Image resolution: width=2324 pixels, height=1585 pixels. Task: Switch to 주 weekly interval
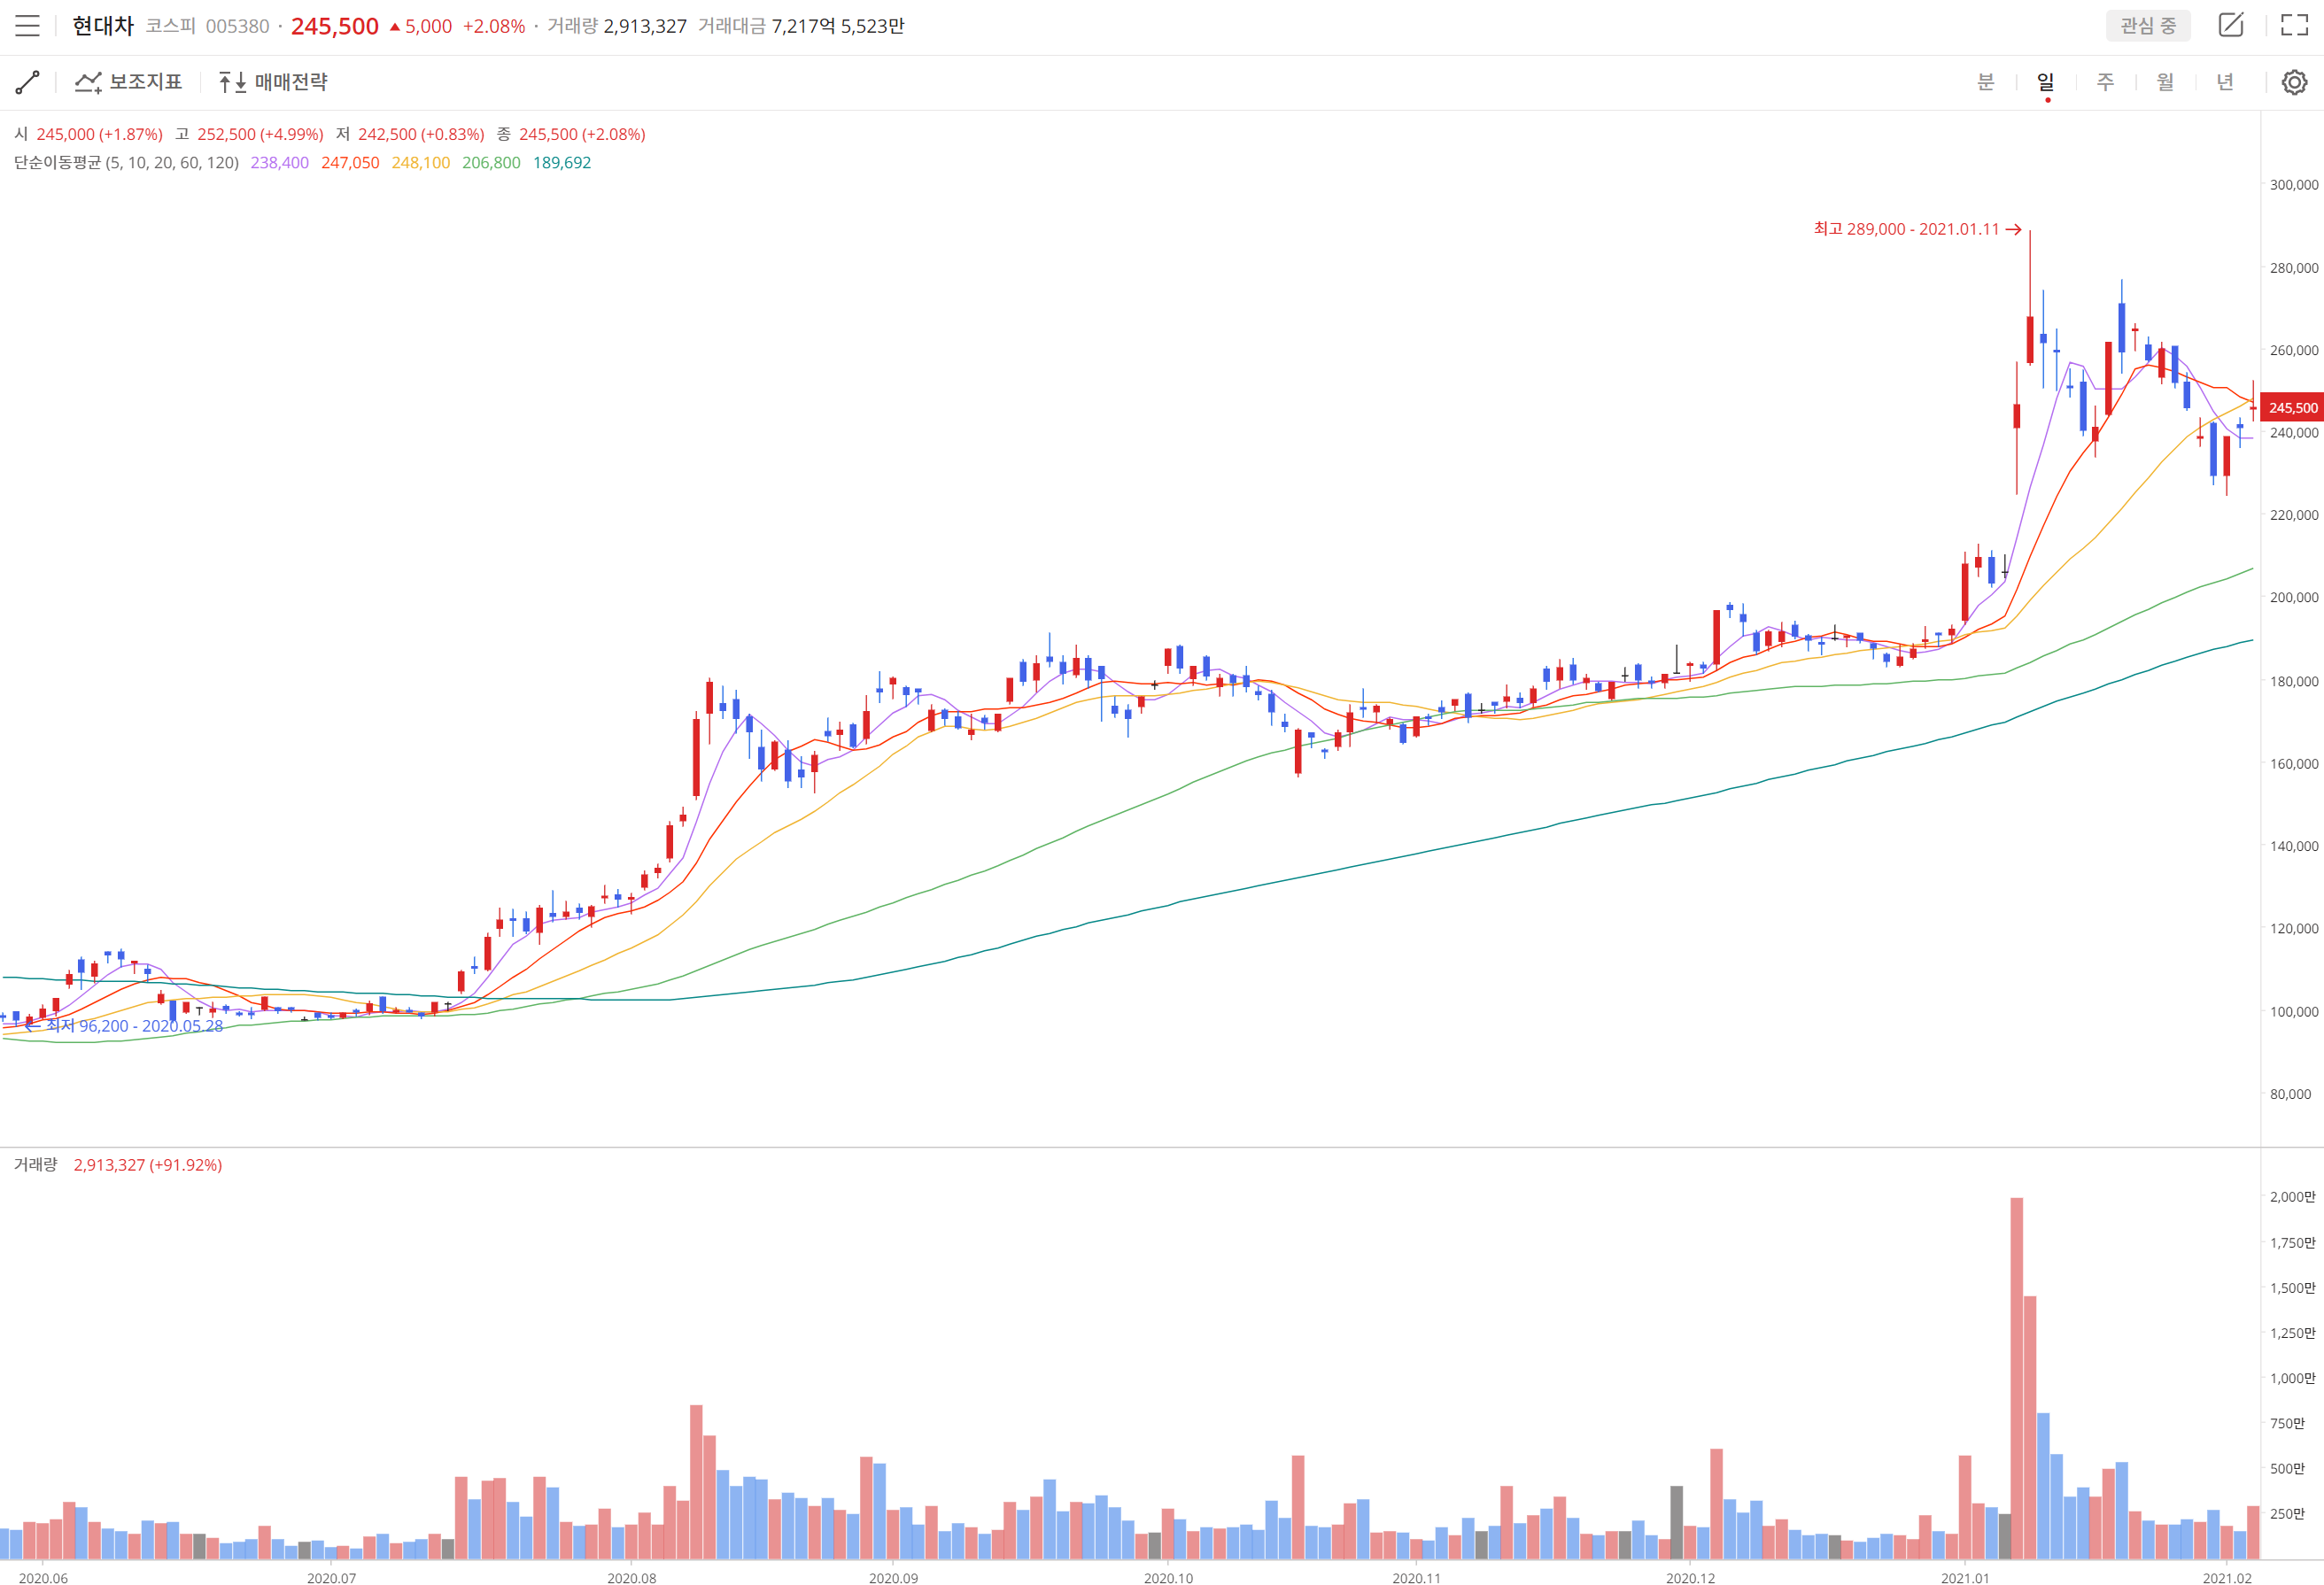pyautogui.click(x=2105, y=82)
